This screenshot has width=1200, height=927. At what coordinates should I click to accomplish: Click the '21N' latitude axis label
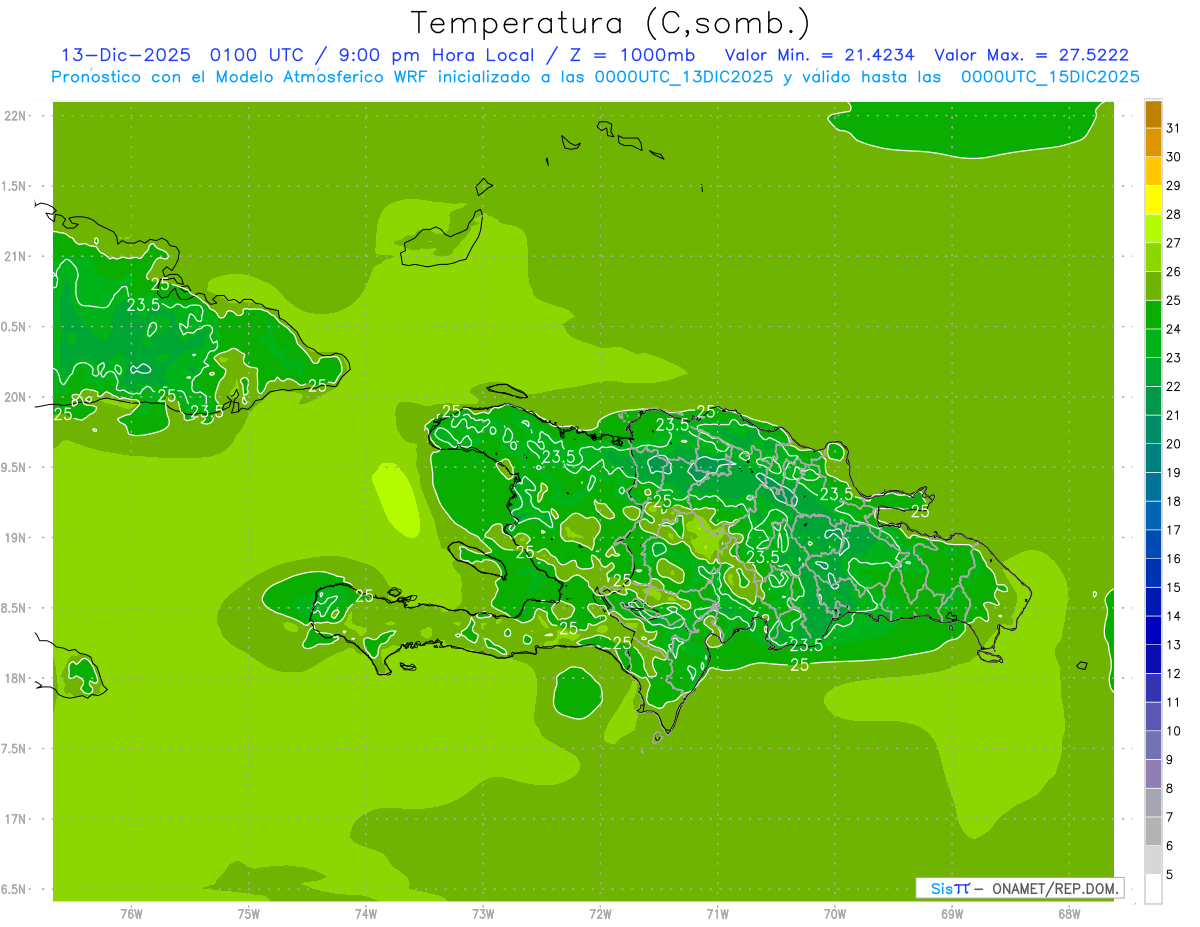tap(15, 256)
